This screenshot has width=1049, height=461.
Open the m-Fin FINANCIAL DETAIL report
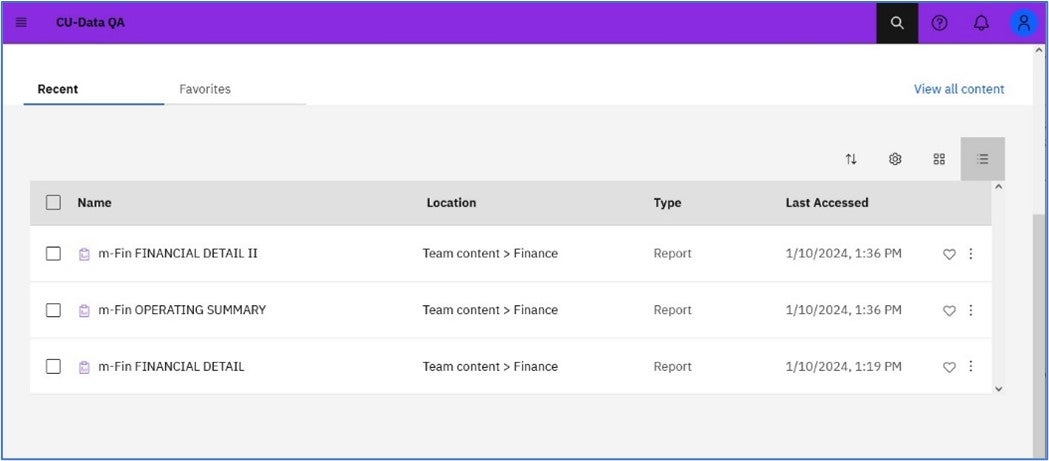click(171, 366)
